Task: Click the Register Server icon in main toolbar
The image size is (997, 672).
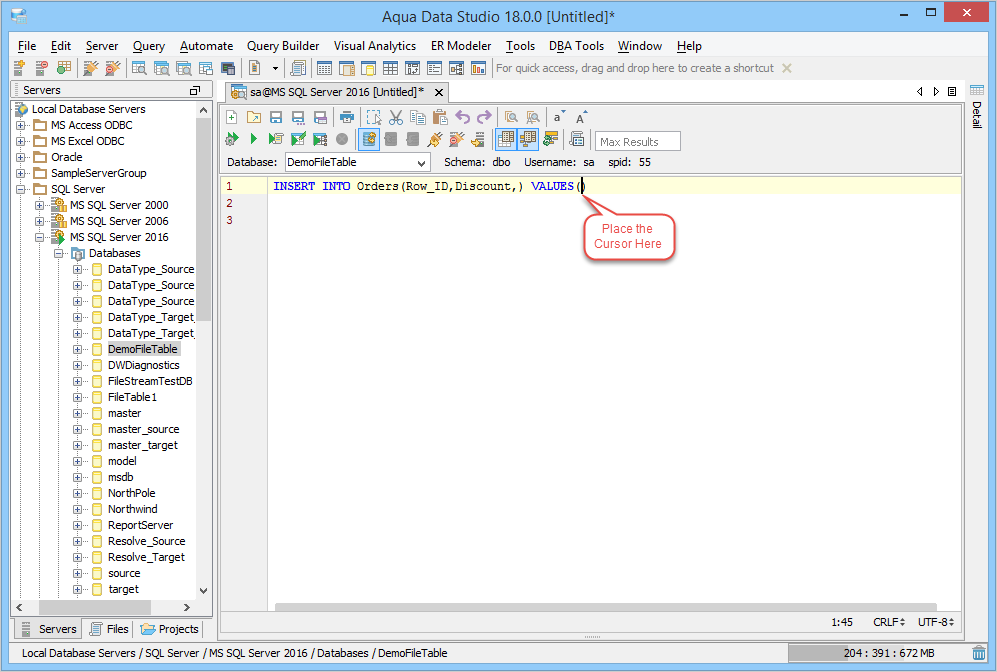Action: [x=19, y=67]
